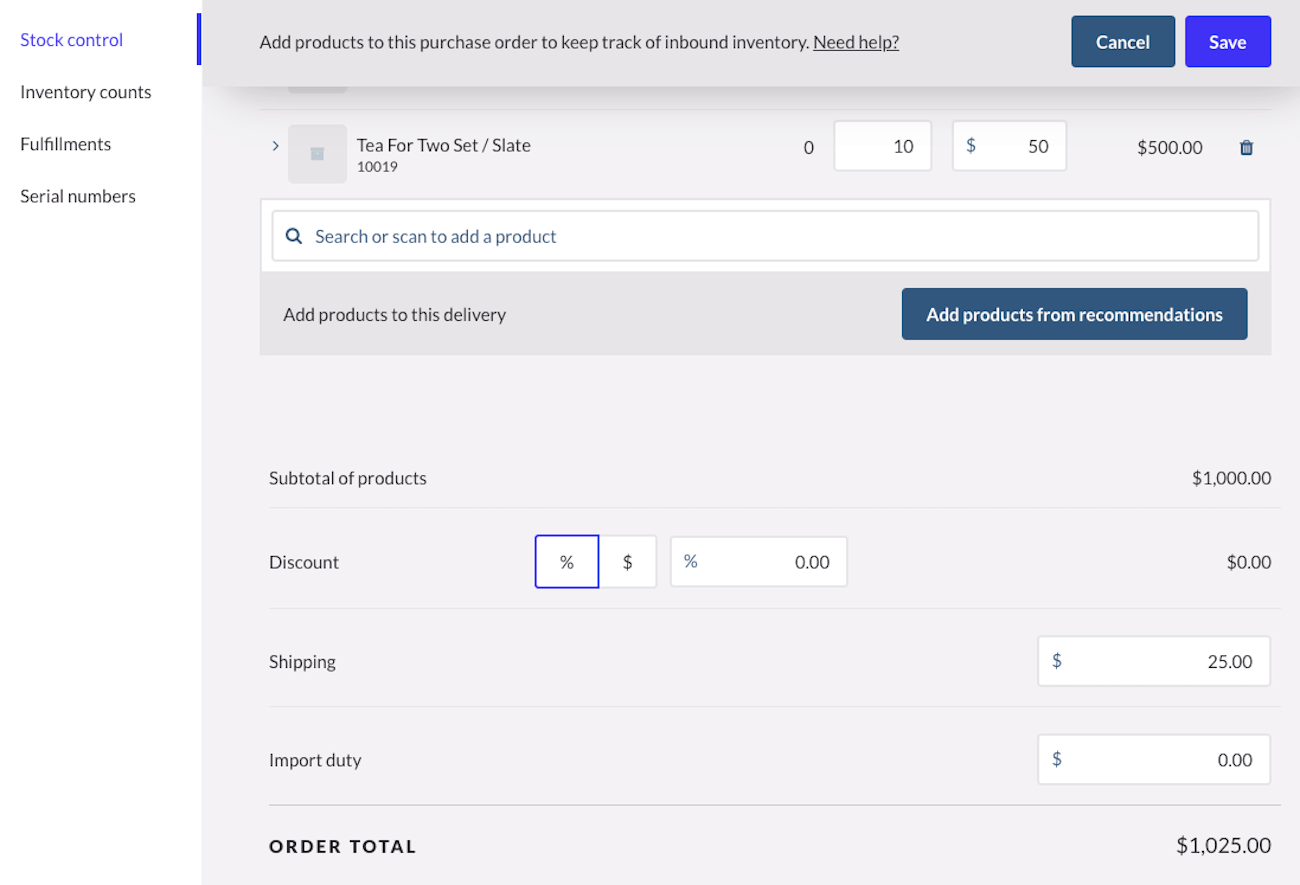Click the magnifier icon in product search
The width and height of the screenshot is (1300, 885).
[294, 237]
